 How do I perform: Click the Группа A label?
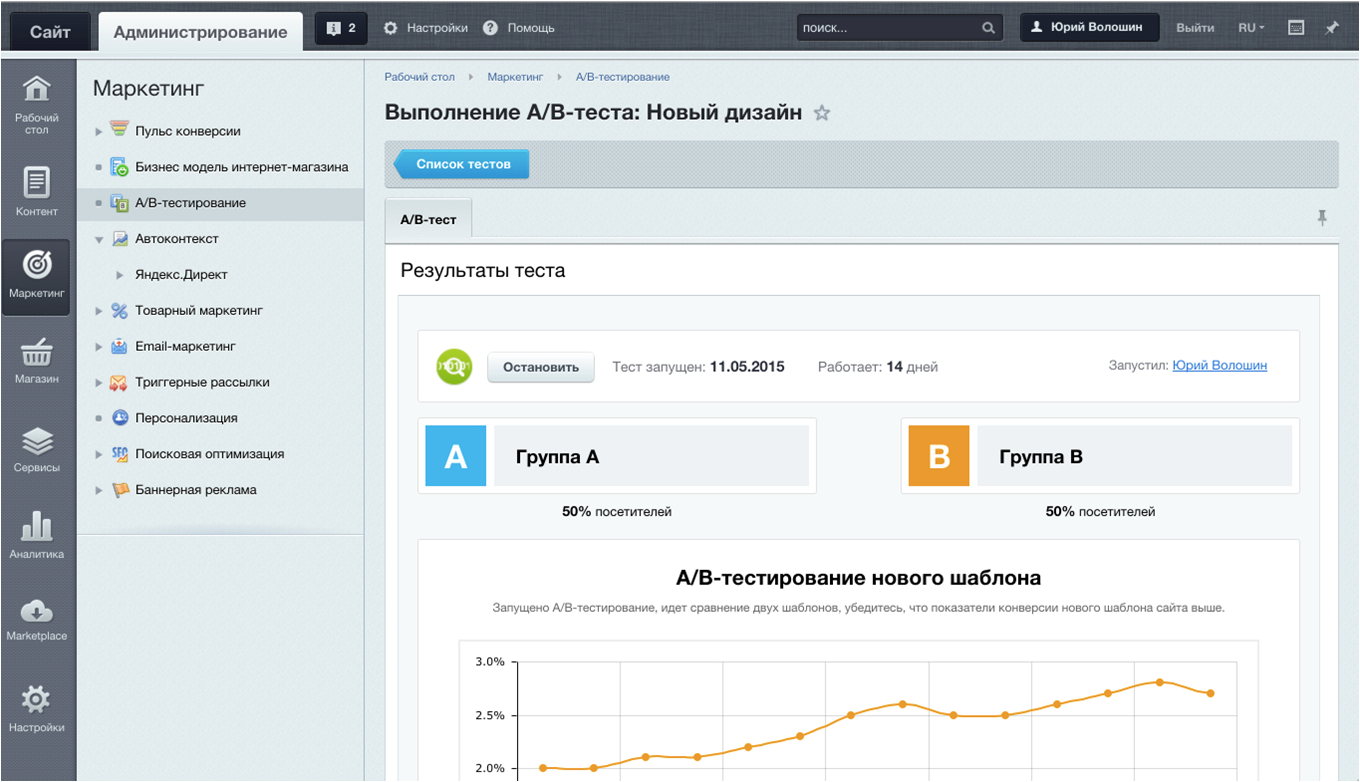[557, 457]
